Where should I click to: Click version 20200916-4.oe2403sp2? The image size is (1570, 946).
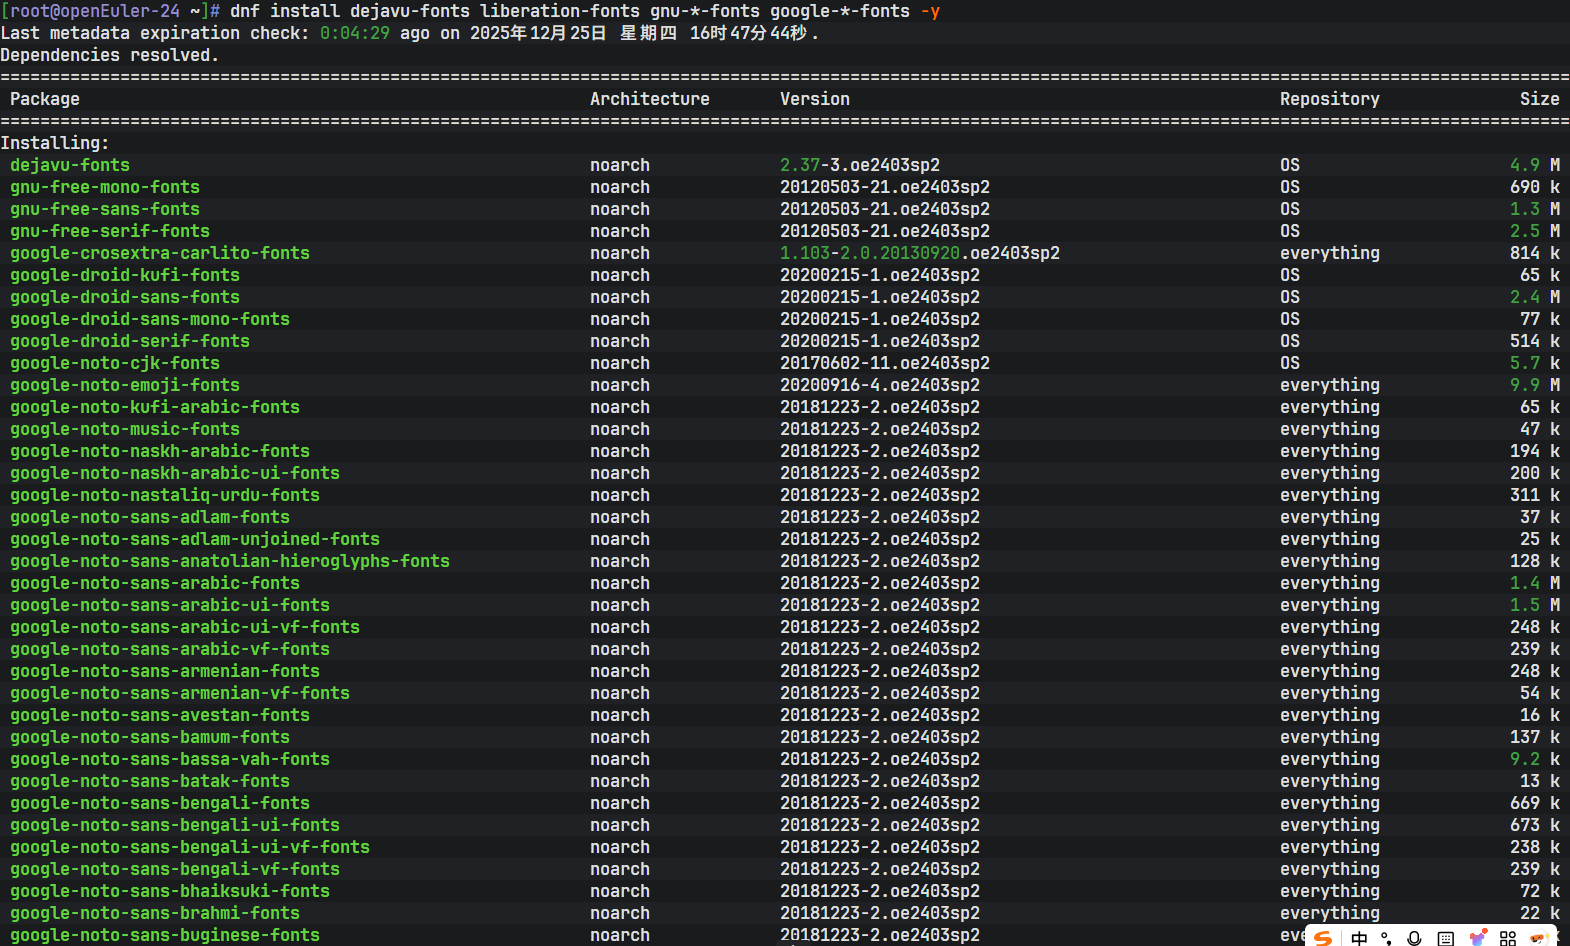click(x=880, y=385)
